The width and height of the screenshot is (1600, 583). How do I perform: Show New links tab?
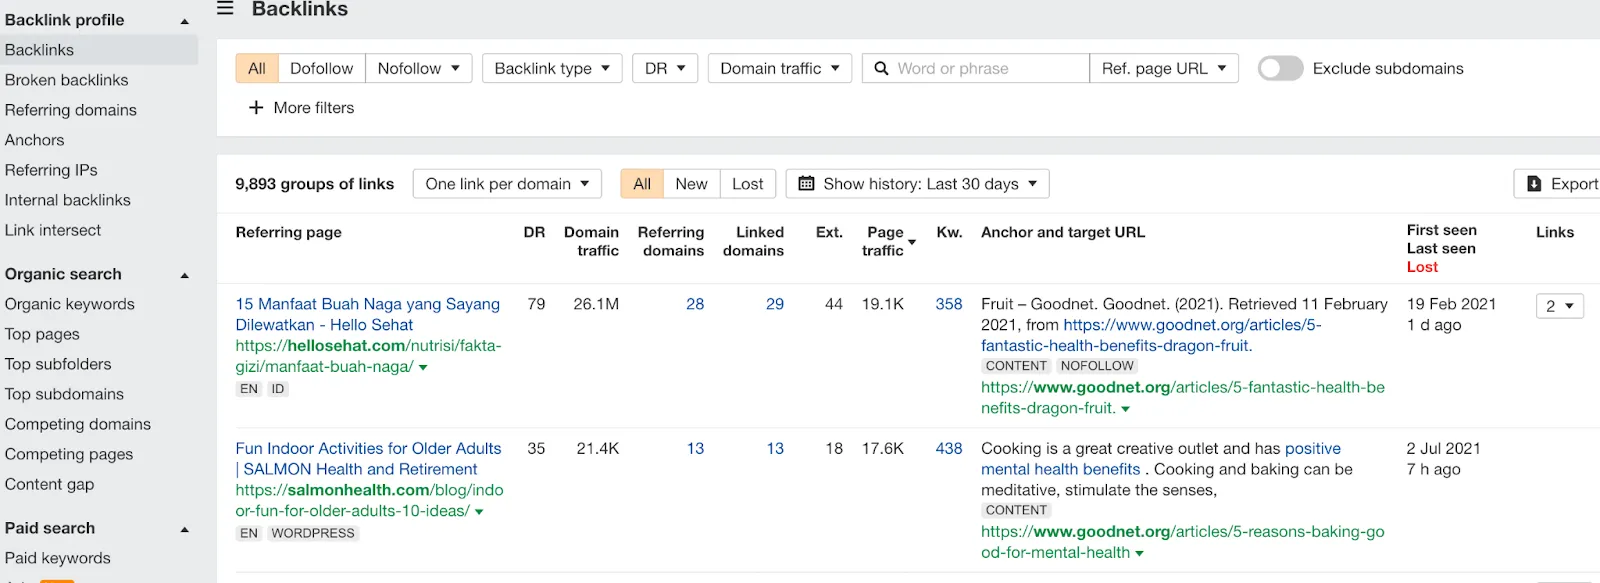click(691, 184)
